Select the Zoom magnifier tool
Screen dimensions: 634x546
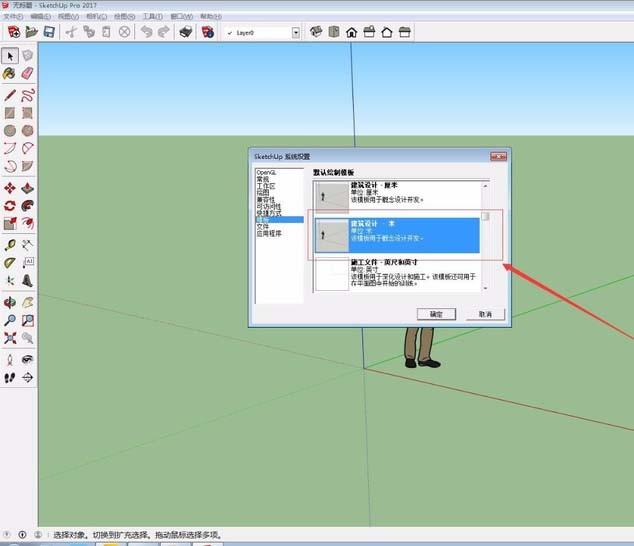(x=9, y=321)
